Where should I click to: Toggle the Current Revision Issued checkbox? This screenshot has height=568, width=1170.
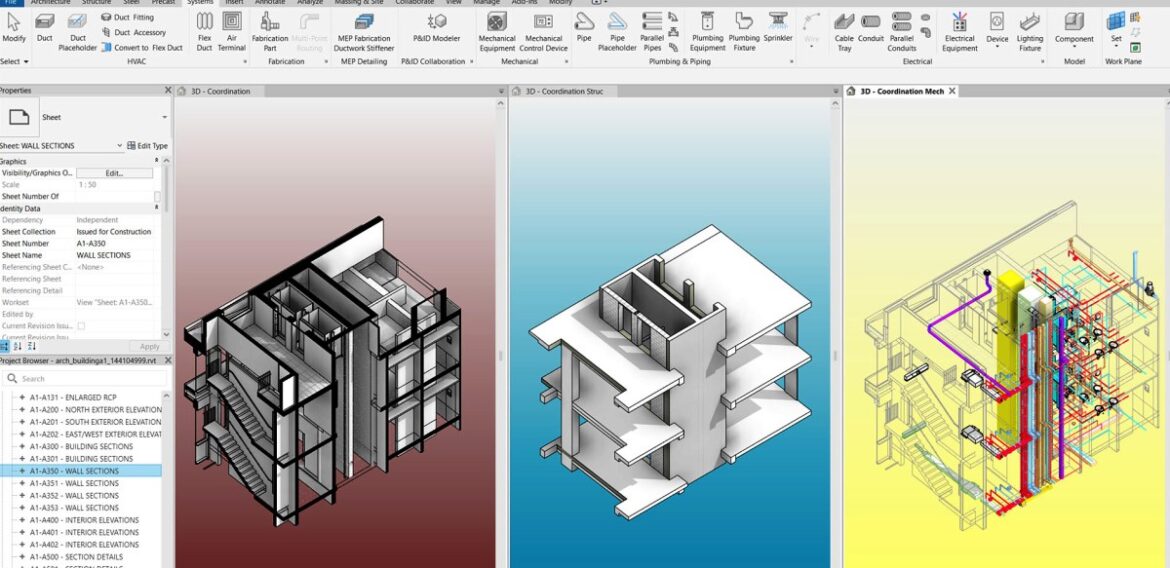[81, 326]
